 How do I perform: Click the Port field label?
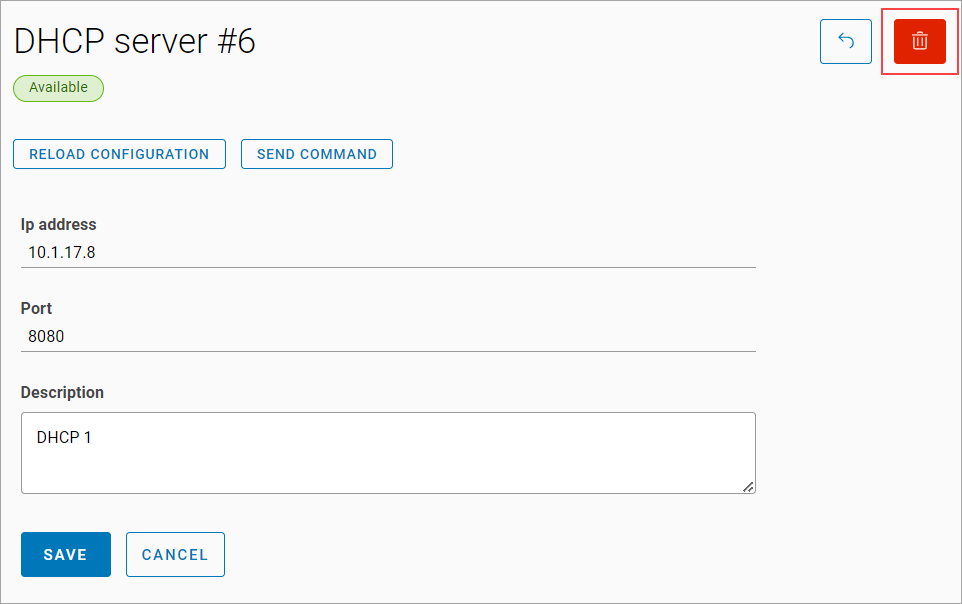(37, 309)
